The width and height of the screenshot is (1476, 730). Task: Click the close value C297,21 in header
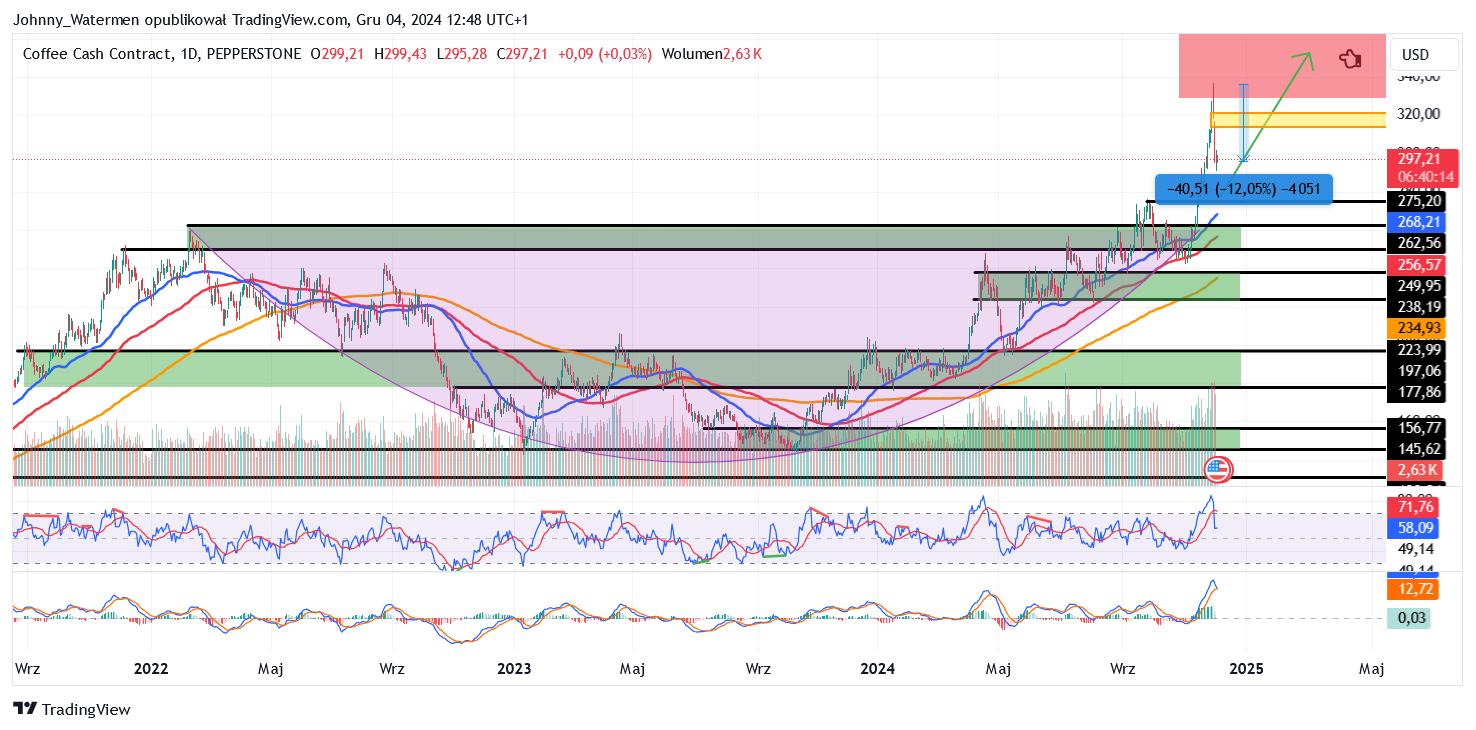[x=522, y=54]
